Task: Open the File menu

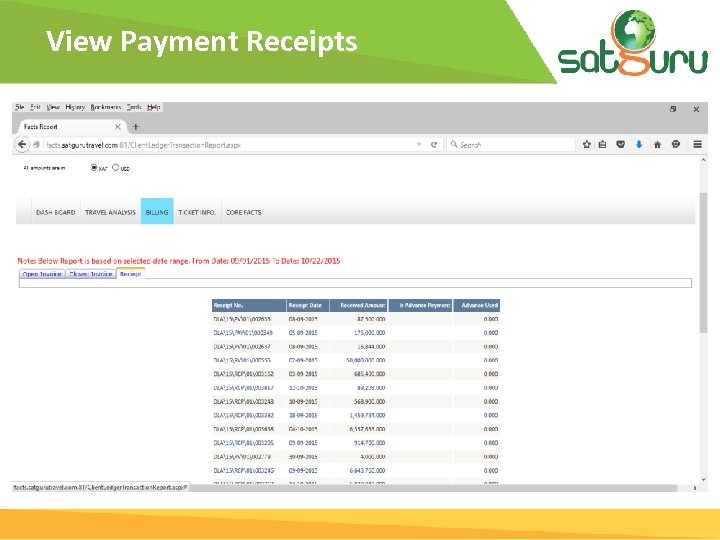Action: [19, 107]
